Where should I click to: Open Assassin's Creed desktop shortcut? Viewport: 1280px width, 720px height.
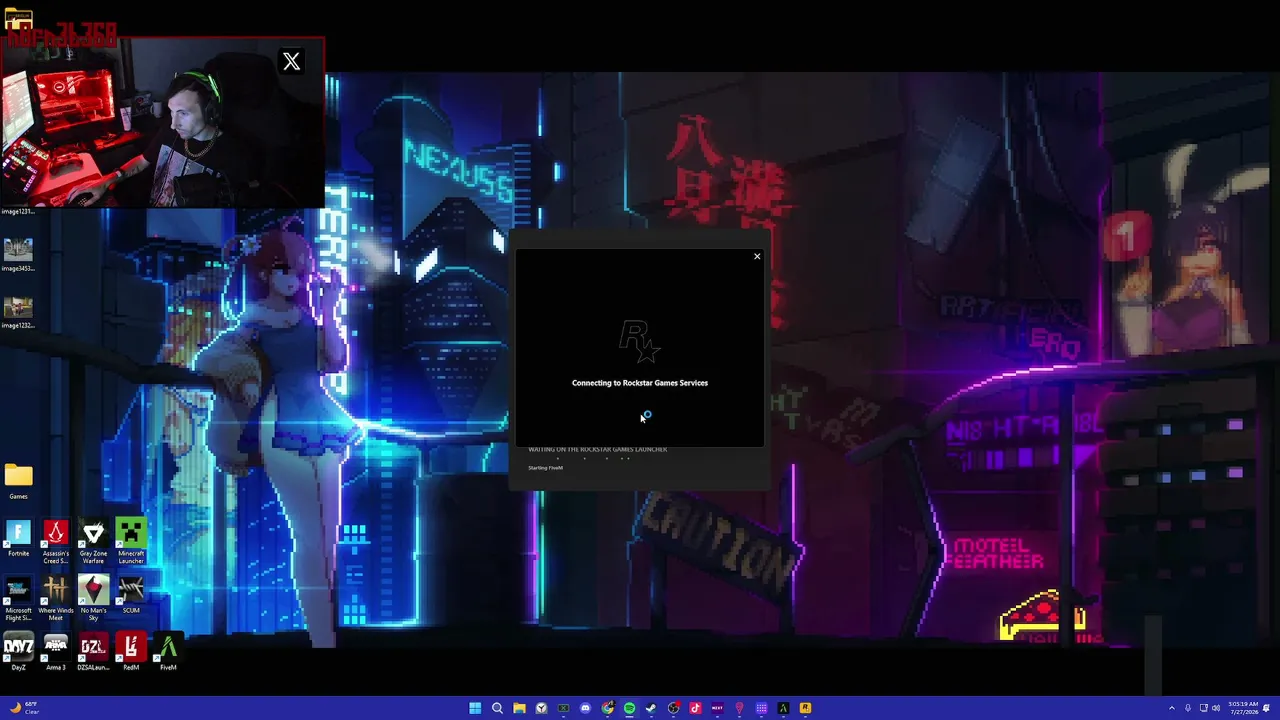56,541
